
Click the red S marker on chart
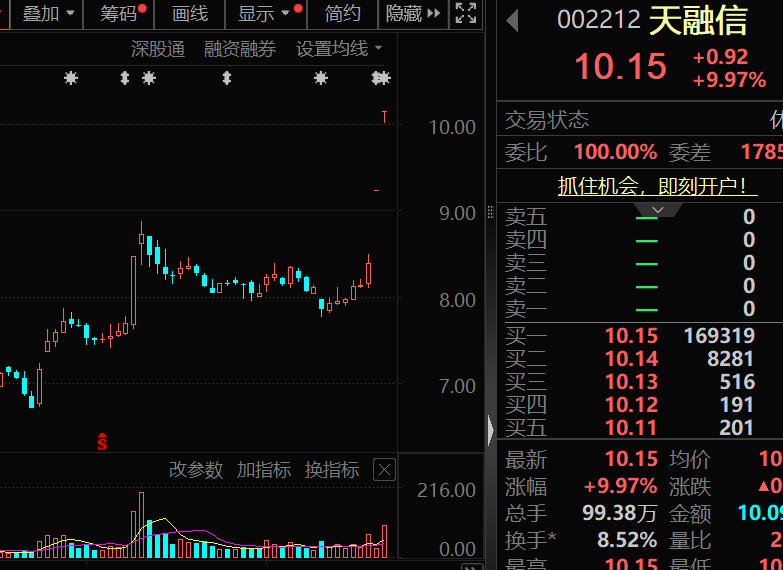click(101, 441)
